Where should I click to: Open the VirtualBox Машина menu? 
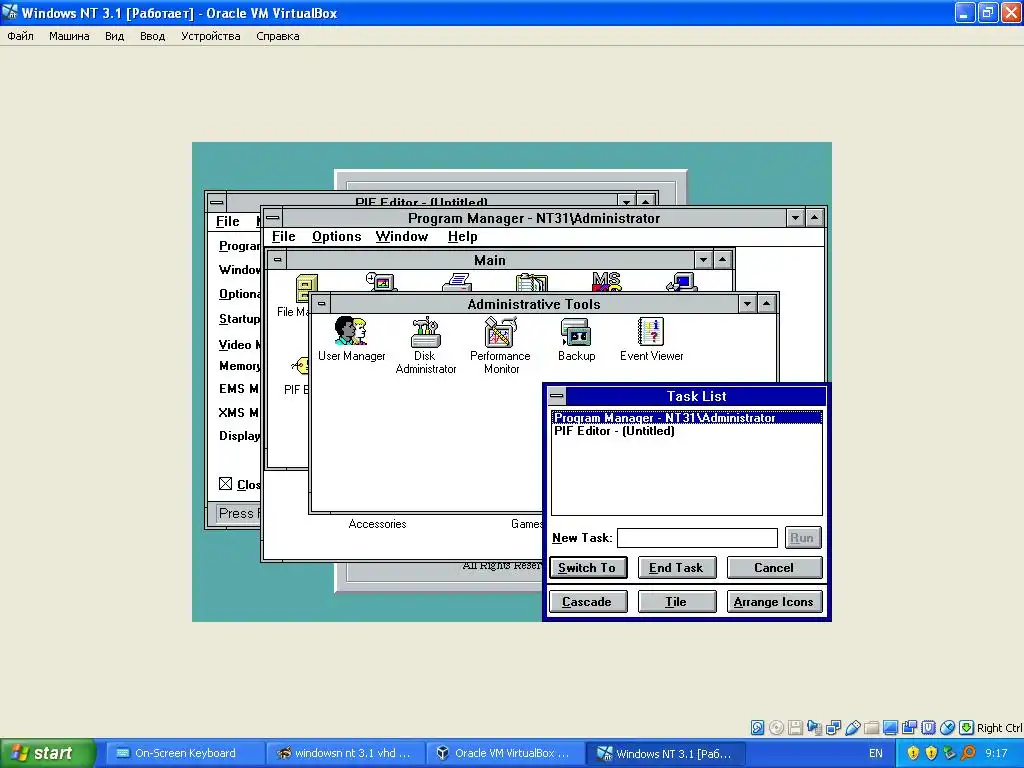point(69,36)
